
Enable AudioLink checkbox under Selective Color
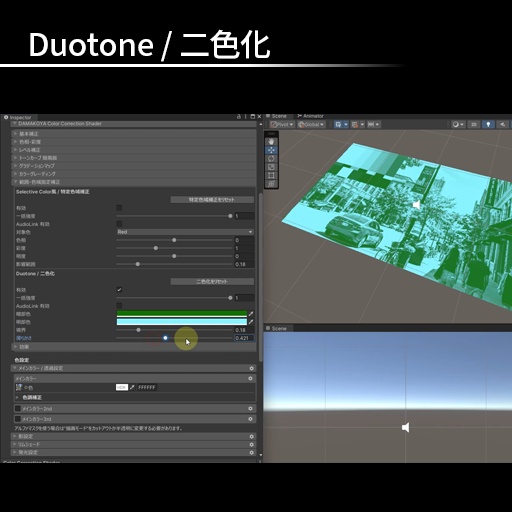[119, 224]
